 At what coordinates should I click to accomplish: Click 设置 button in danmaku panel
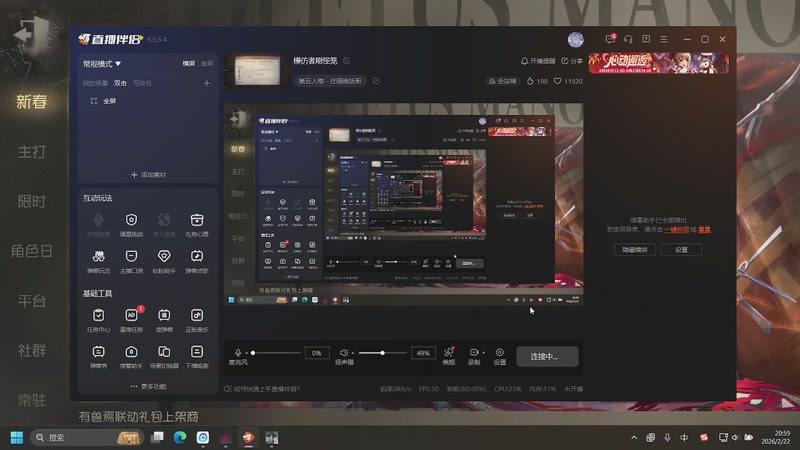[x=681, y=249]
